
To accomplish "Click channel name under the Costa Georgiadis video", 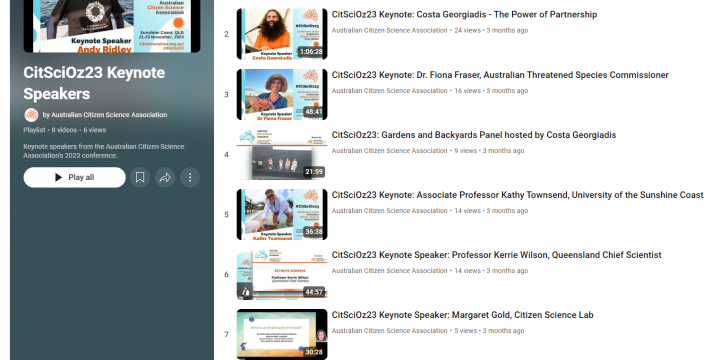I will 389,30.
